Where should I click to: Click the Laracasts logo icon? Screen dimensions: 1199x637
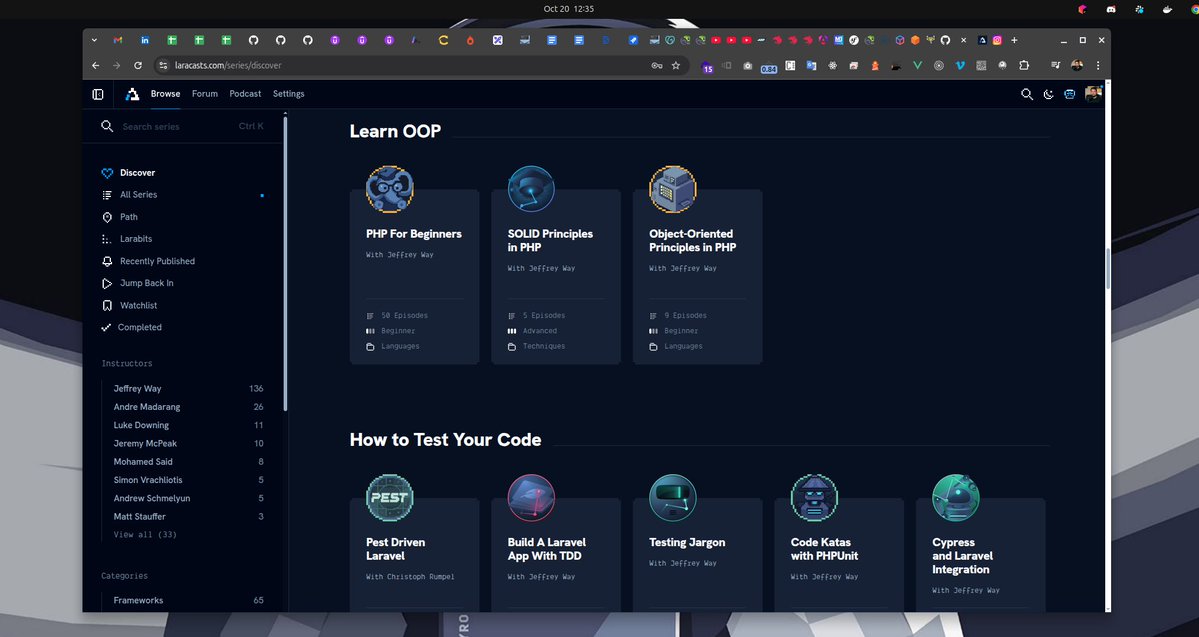(132, 94)
